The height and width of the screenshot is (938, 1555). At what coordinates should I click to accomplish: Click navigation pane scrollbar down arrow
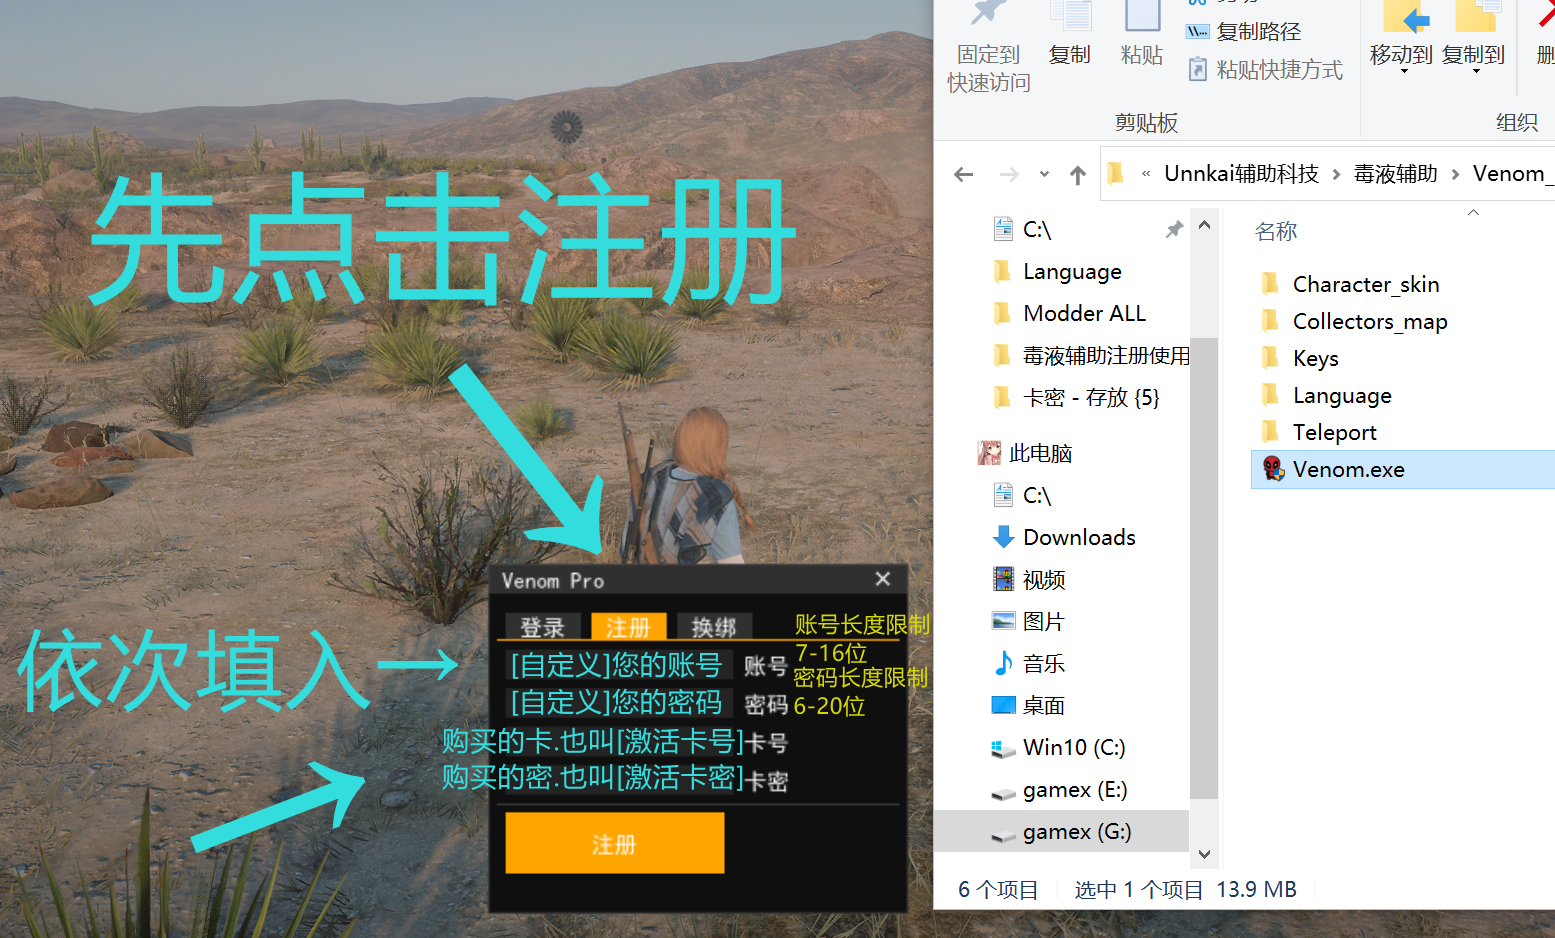[x=1204, y=854]
